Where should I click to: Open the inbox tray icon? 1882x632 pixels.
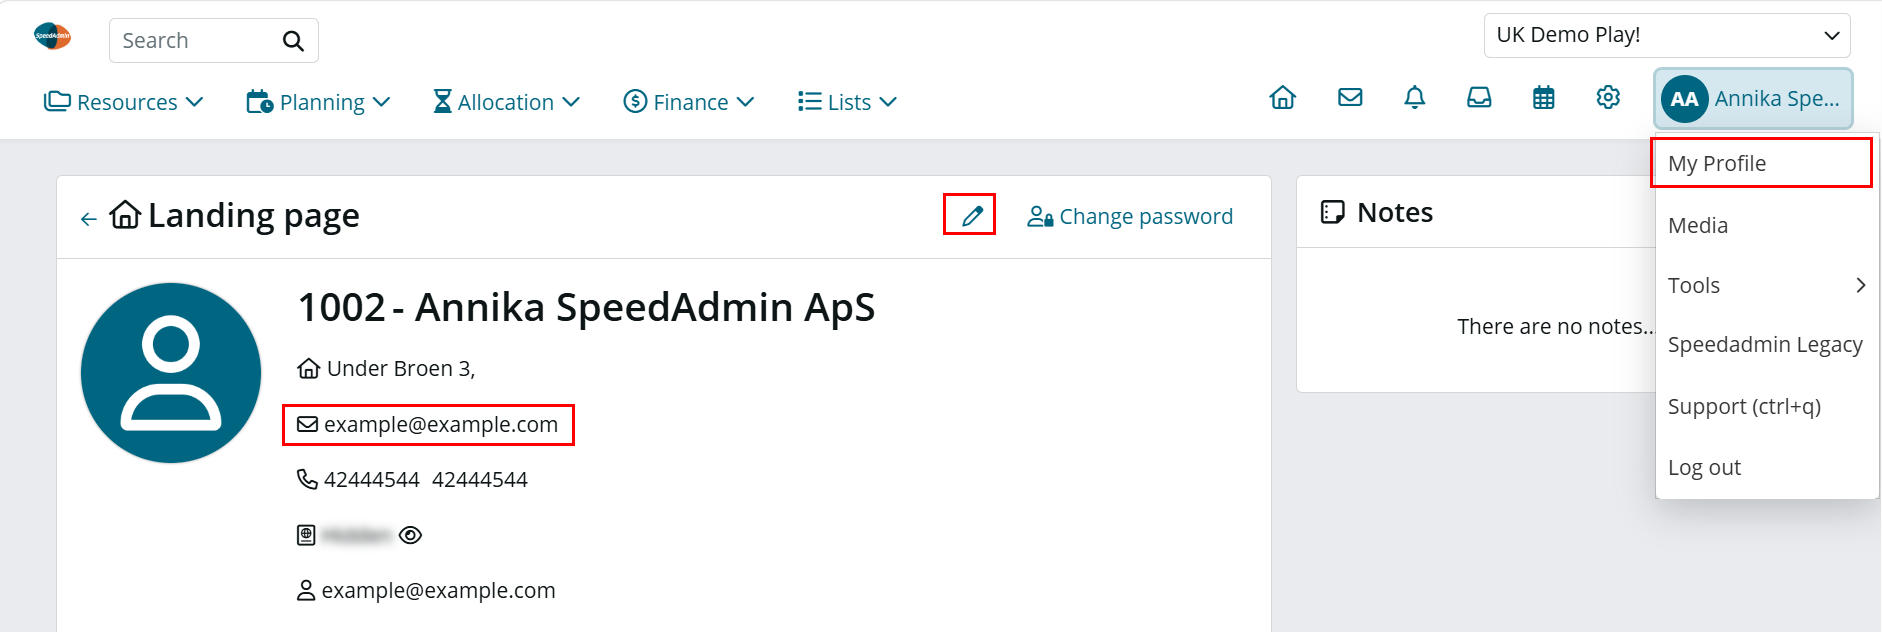click(x=1479, y=98)
